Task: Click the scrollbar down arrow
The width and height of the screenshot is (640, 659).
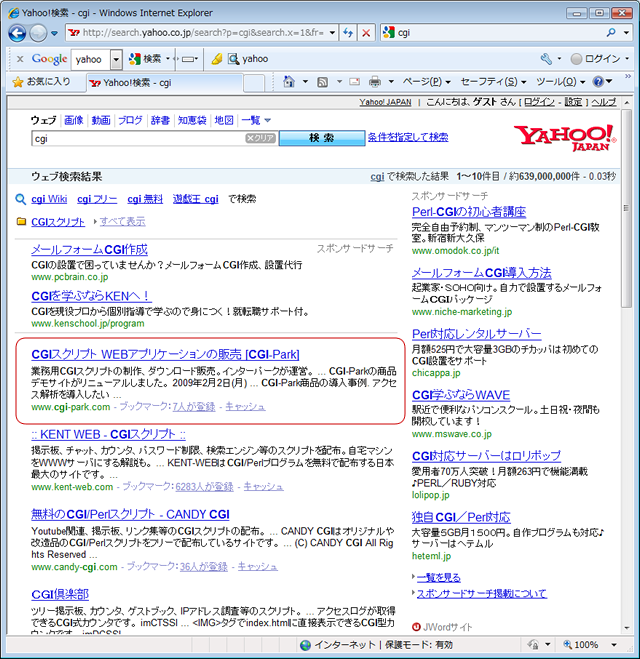Action: pyautogui.click(x=627, y=628)
